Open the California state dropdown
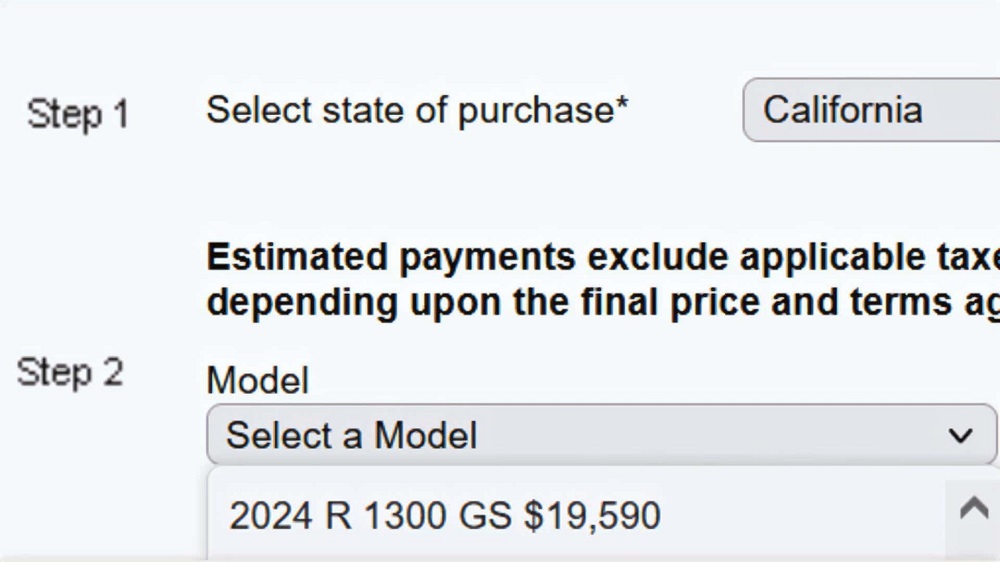The width and height of the screenshot is (1000, 562). coord(870,110)
